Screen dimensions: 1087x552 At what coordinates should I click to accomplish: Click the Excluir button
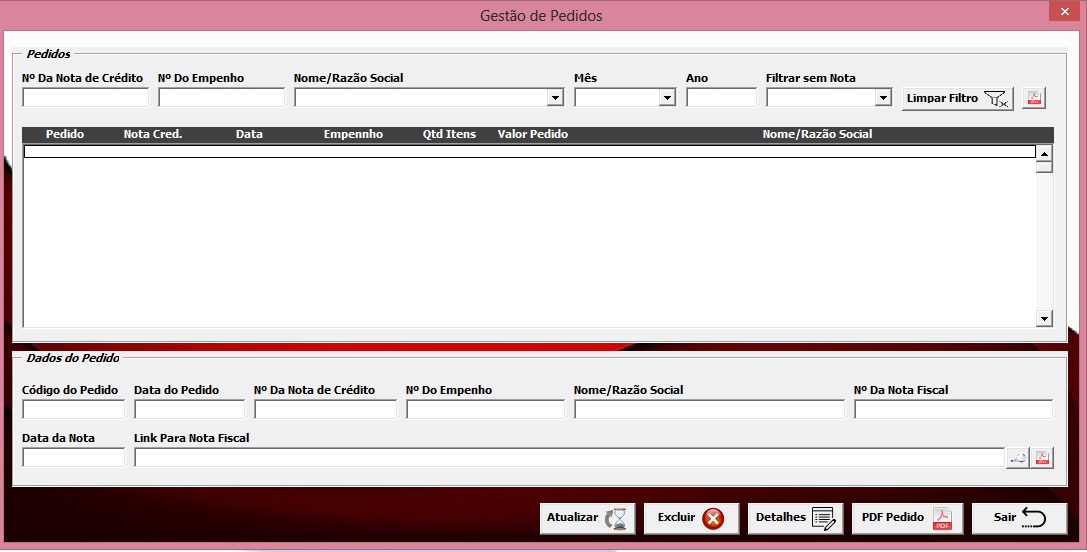point(691,519)
